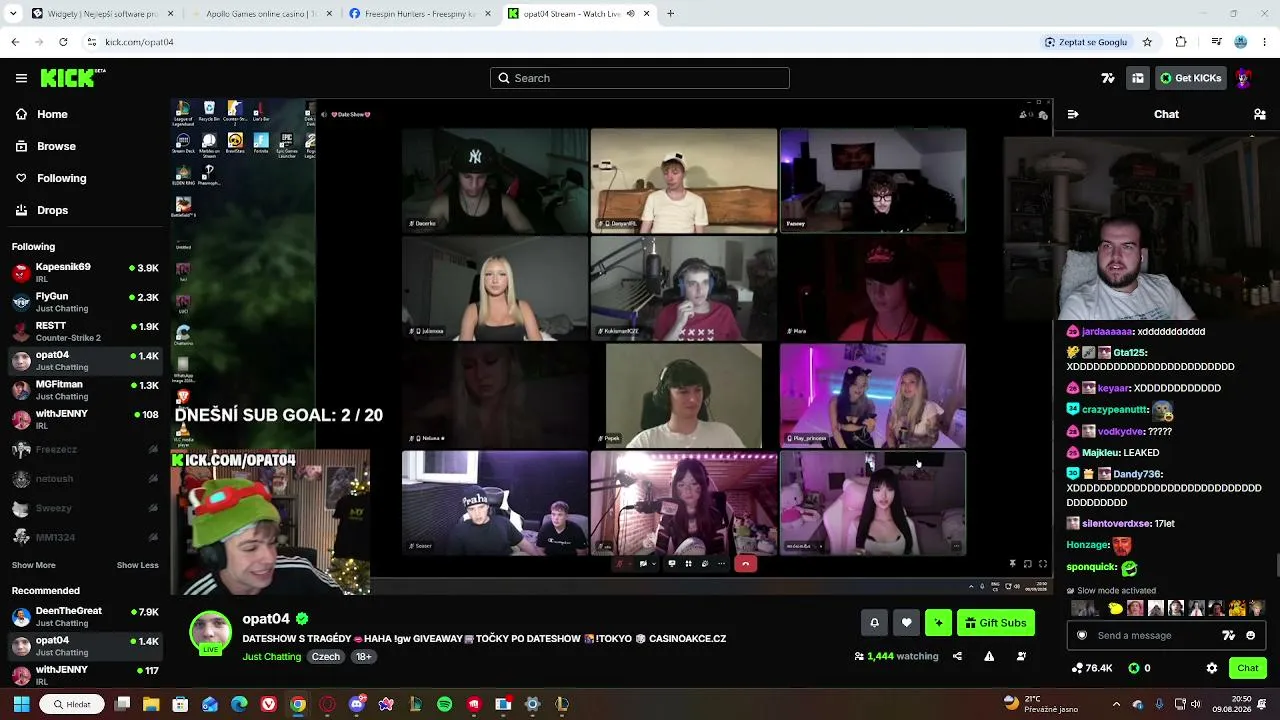
Task: Expand Following list with Show More
Action: [34, 565]
